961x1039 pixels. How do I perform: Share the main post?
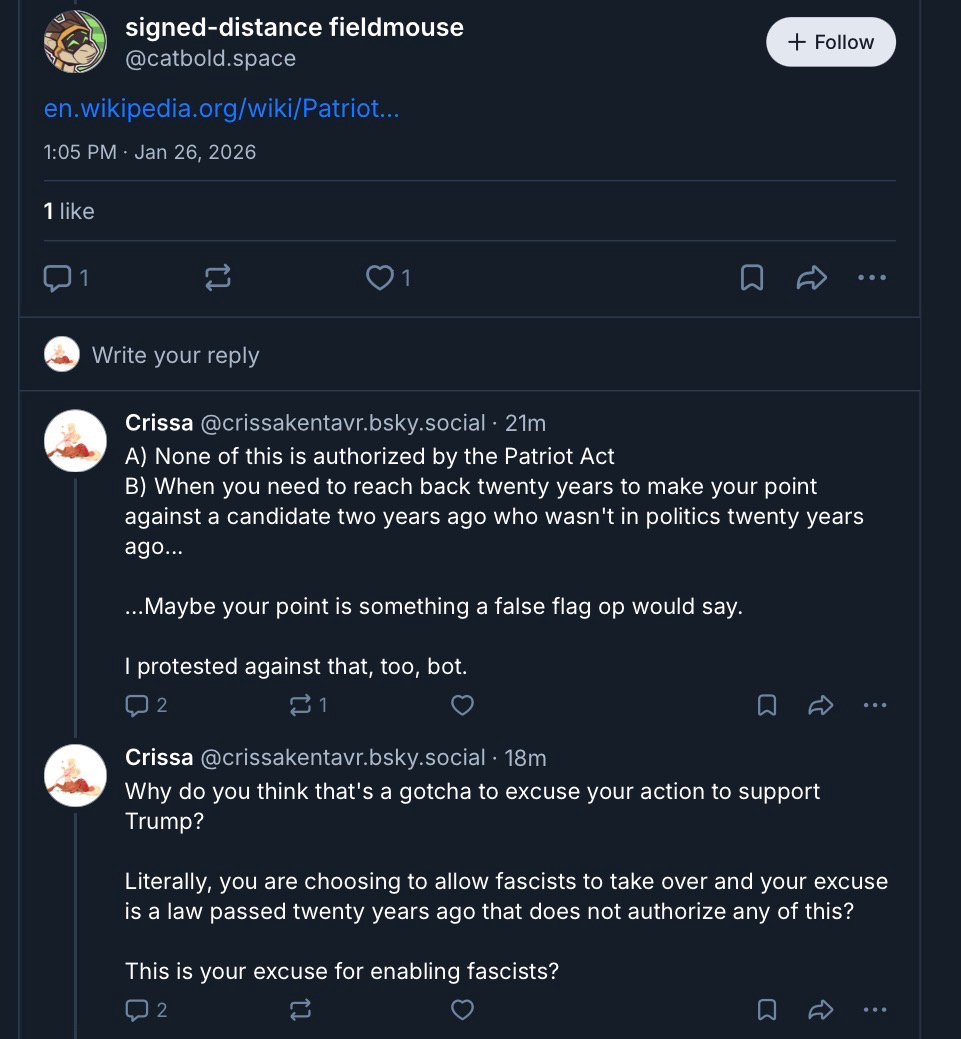click(x=811, y=277)
